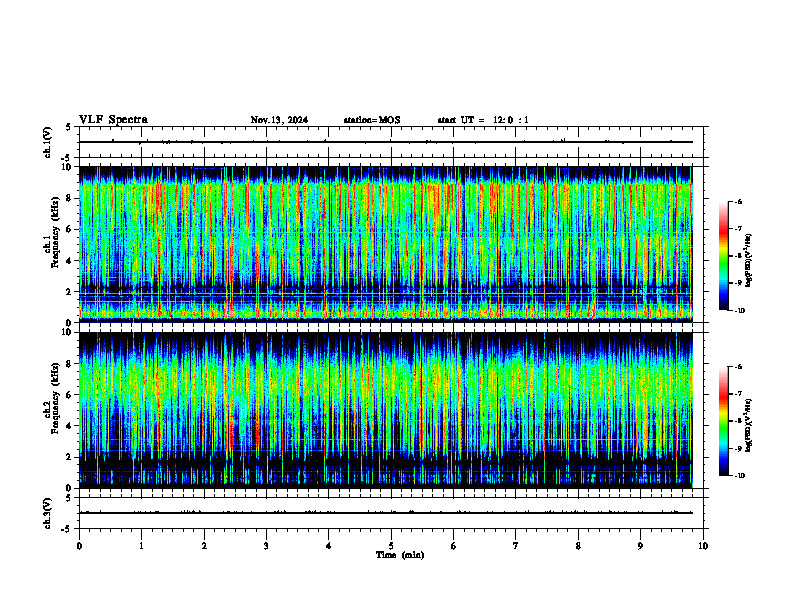
Task: Click the "2" kHz tick of ch.2 frequency axis
Action: [70, 457]
